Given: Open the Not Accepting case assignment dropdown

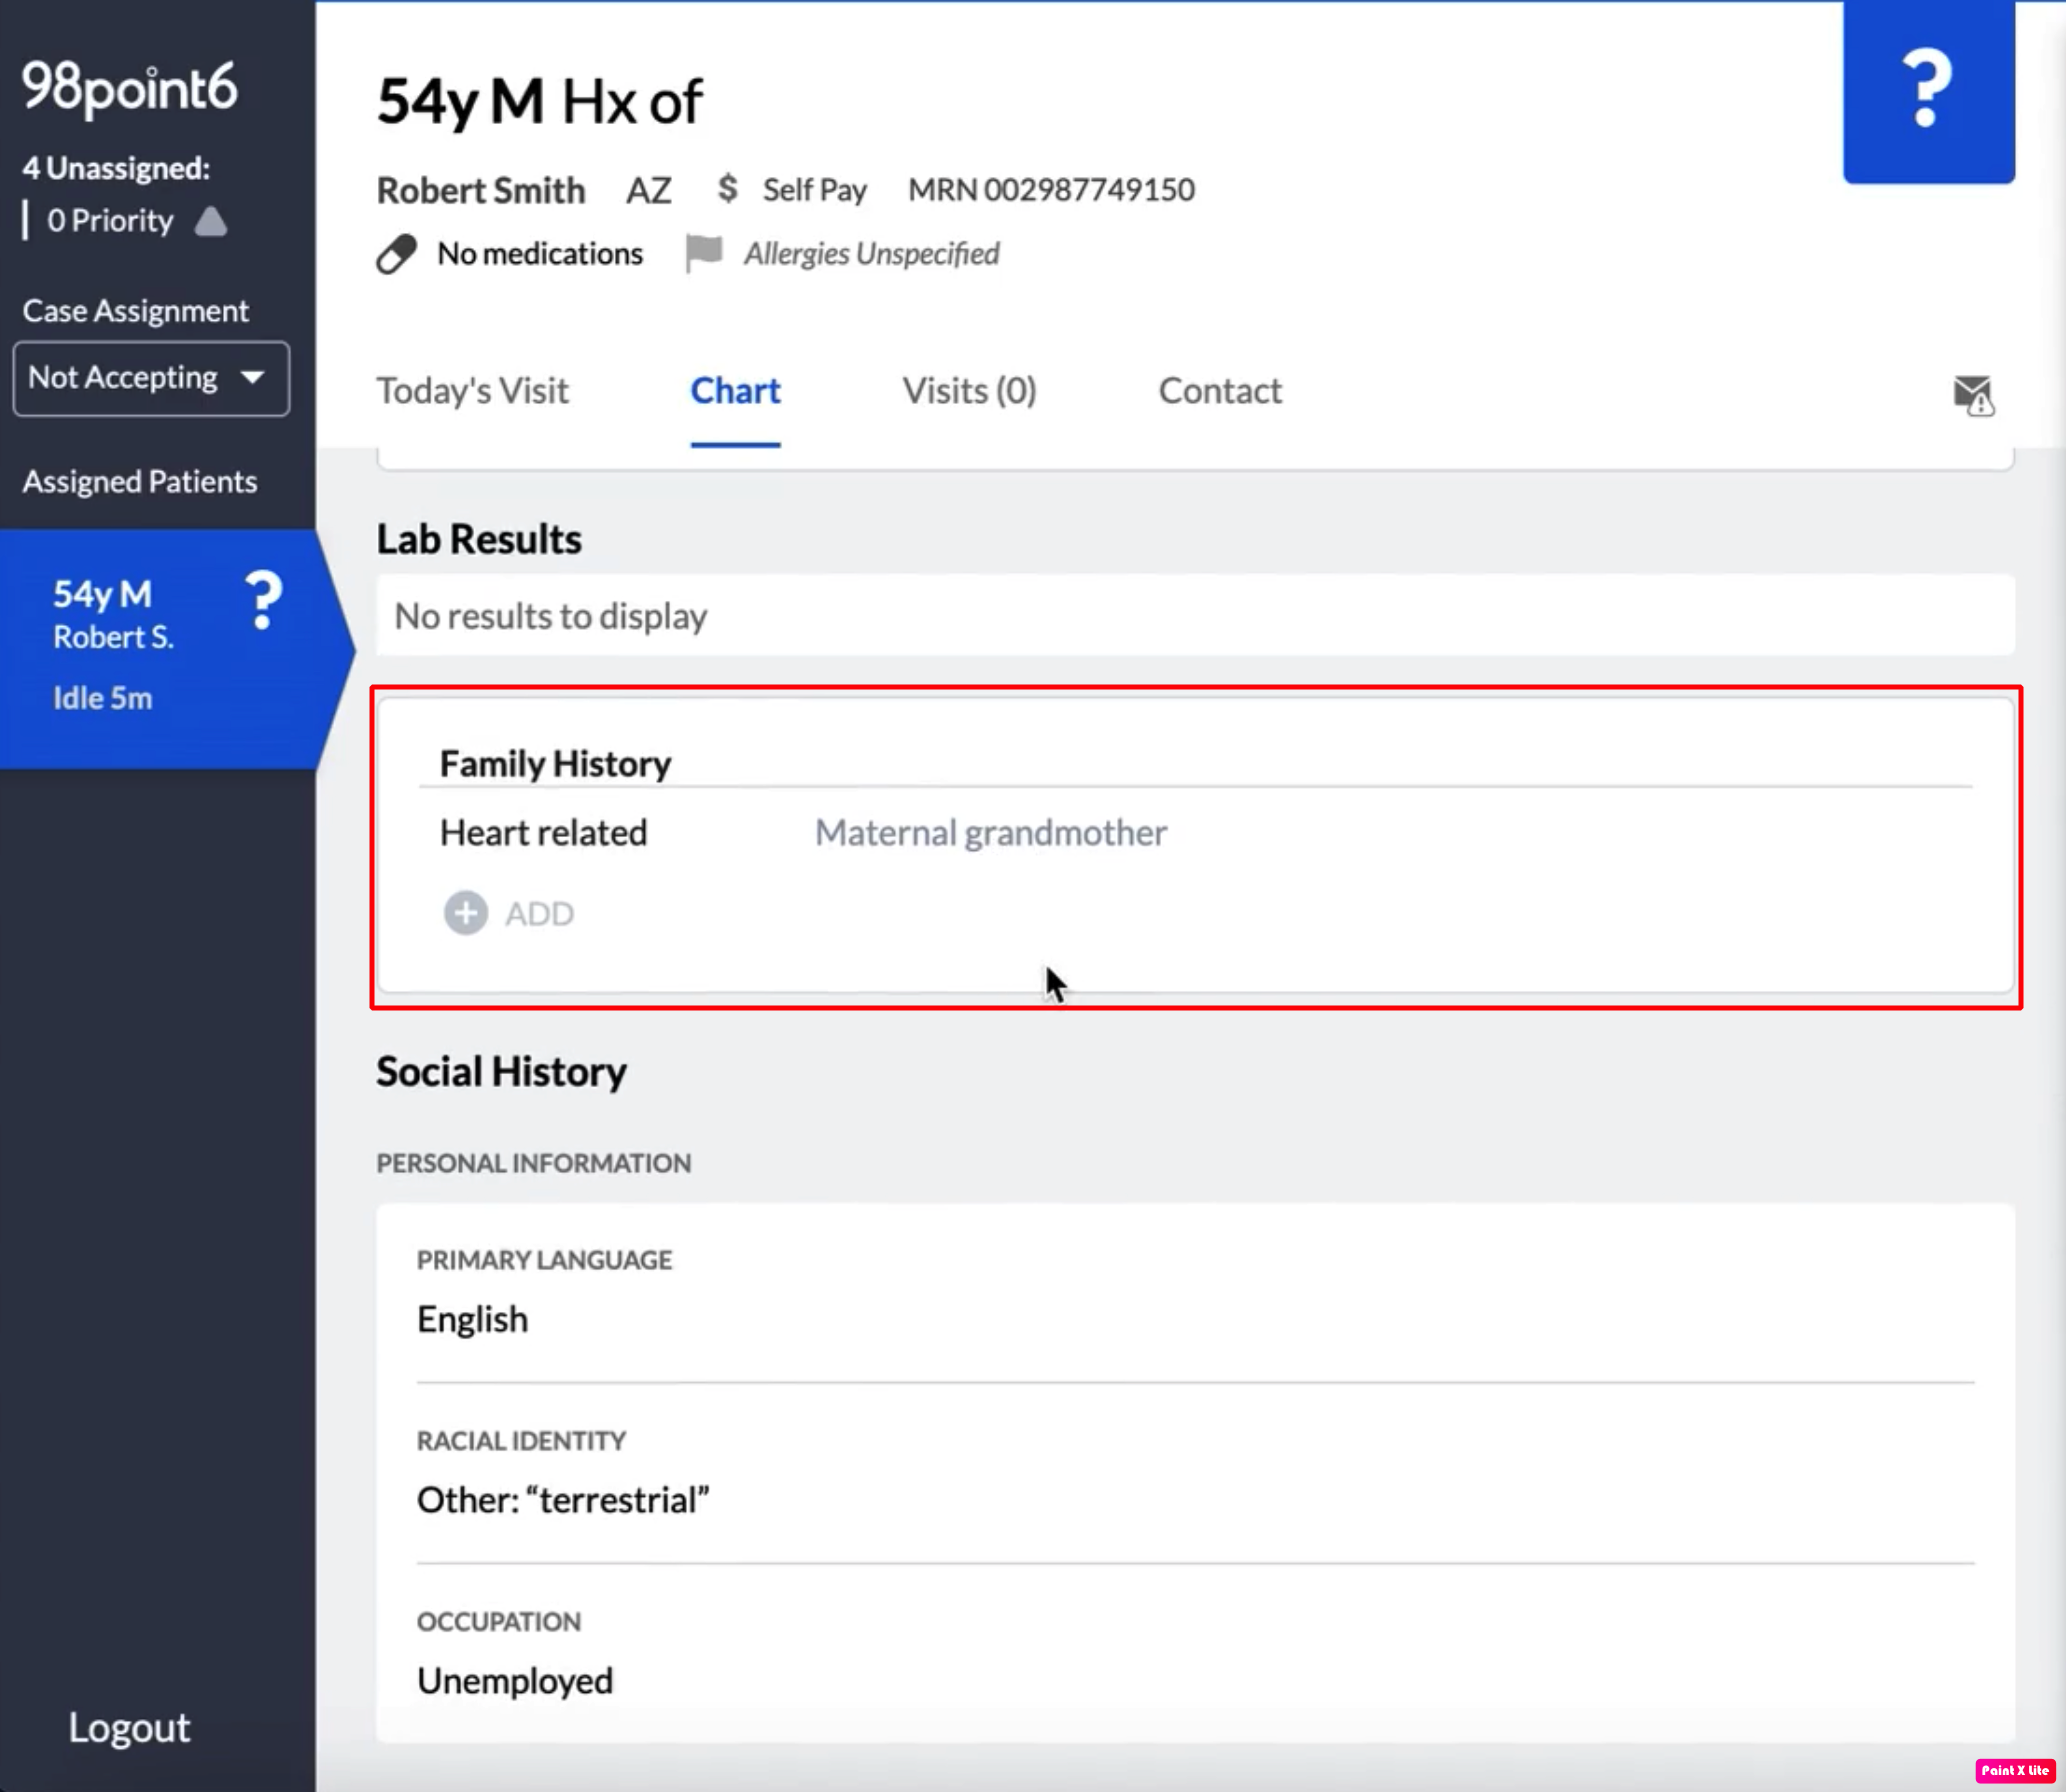Looking at the screenshot, I should coord(125,378).
